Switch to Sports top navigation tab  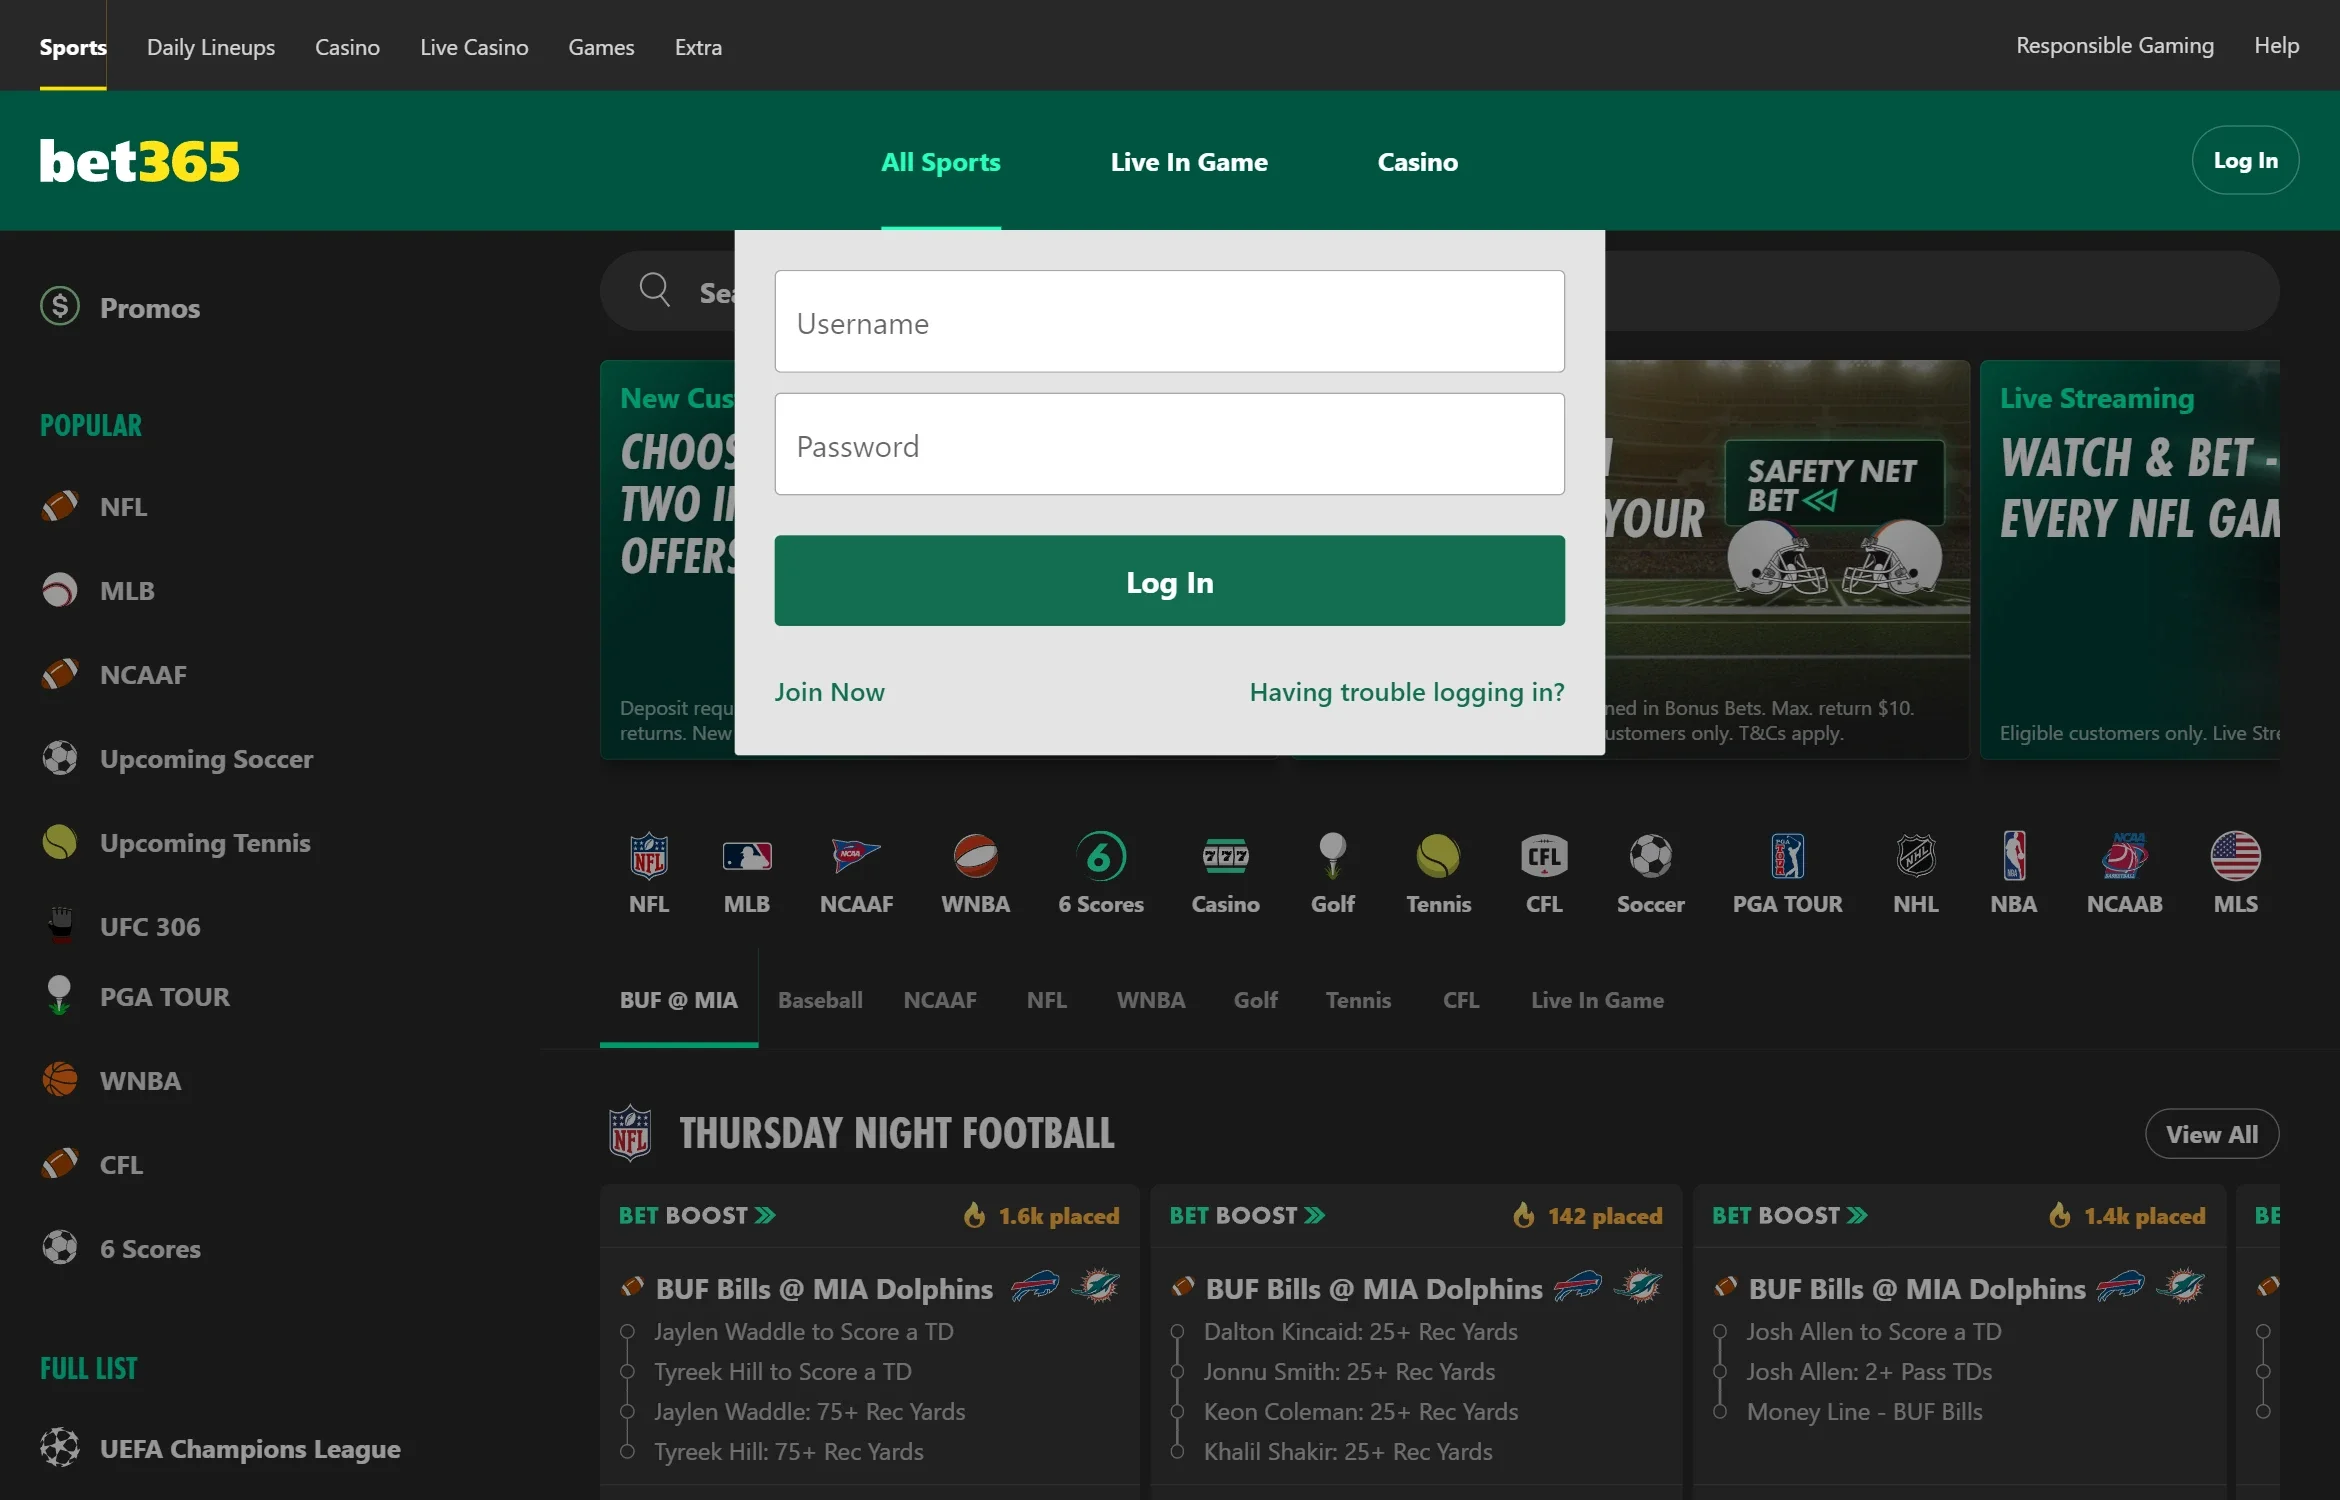click(73, 47)
